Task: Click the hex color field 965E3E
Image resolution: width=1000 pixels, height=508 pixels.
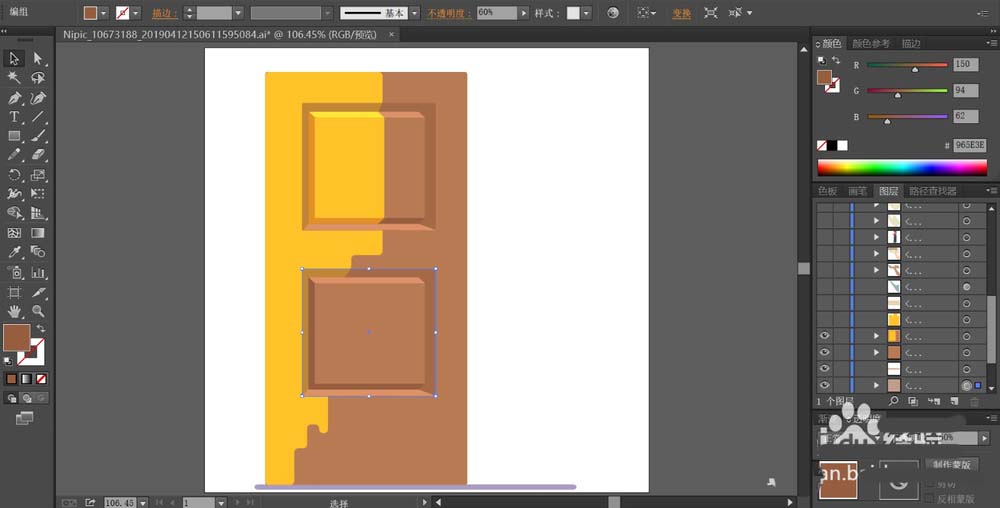Action: point(969,145)
